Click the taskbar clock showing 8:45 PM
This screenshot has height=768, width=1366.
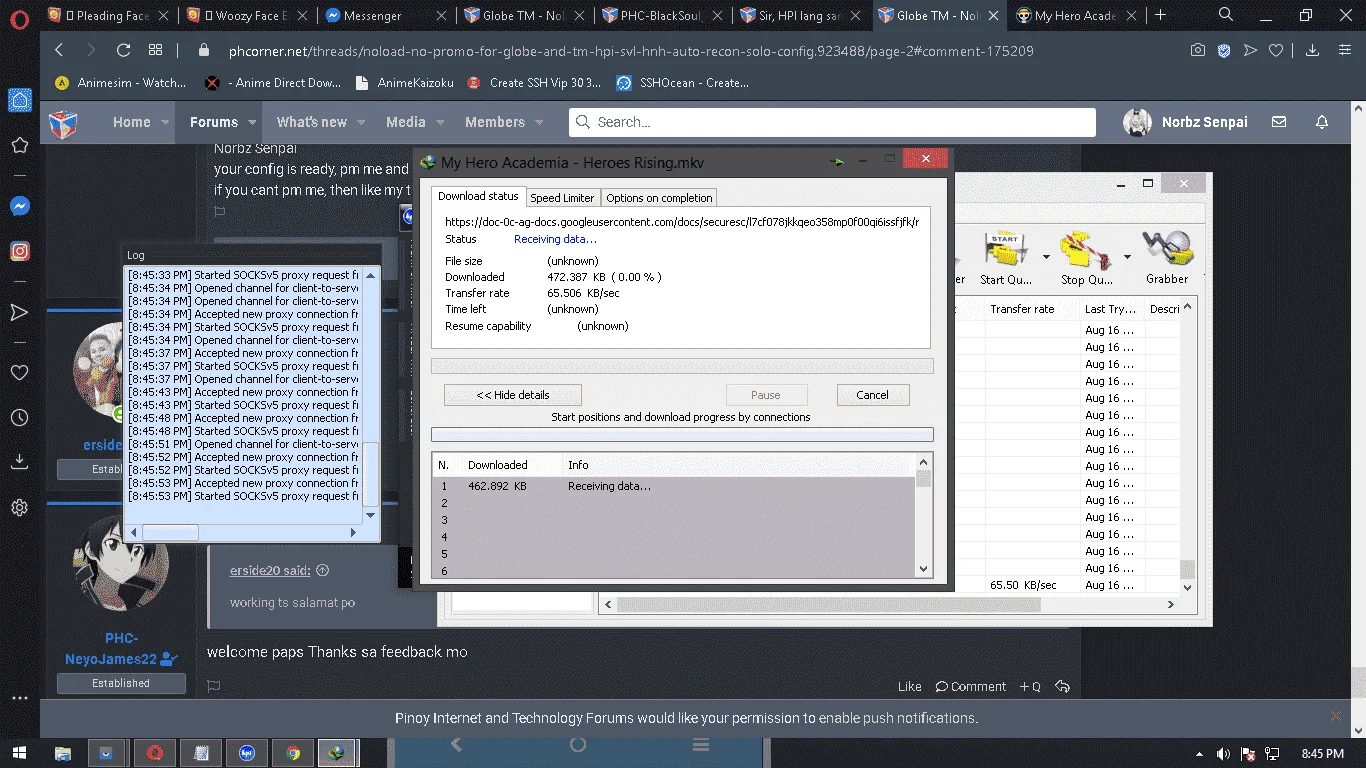point(1322,753)
